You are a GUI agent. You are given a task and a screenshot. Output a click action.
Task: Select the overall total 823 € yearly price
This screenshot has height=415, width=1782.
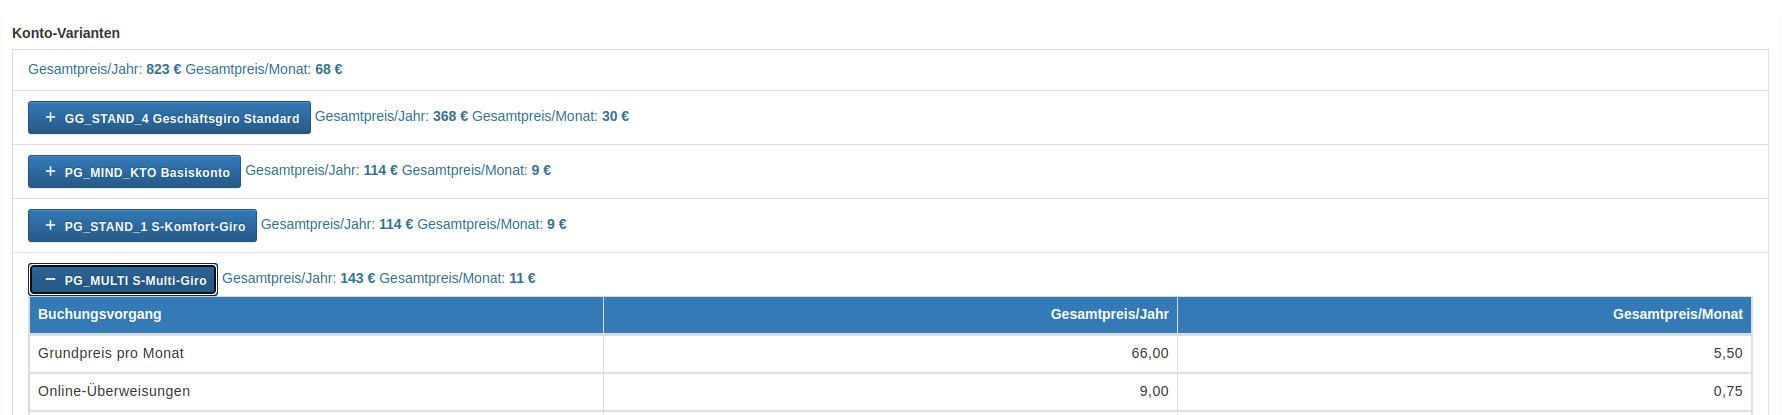pyautogui.click(x=164, y=69)
